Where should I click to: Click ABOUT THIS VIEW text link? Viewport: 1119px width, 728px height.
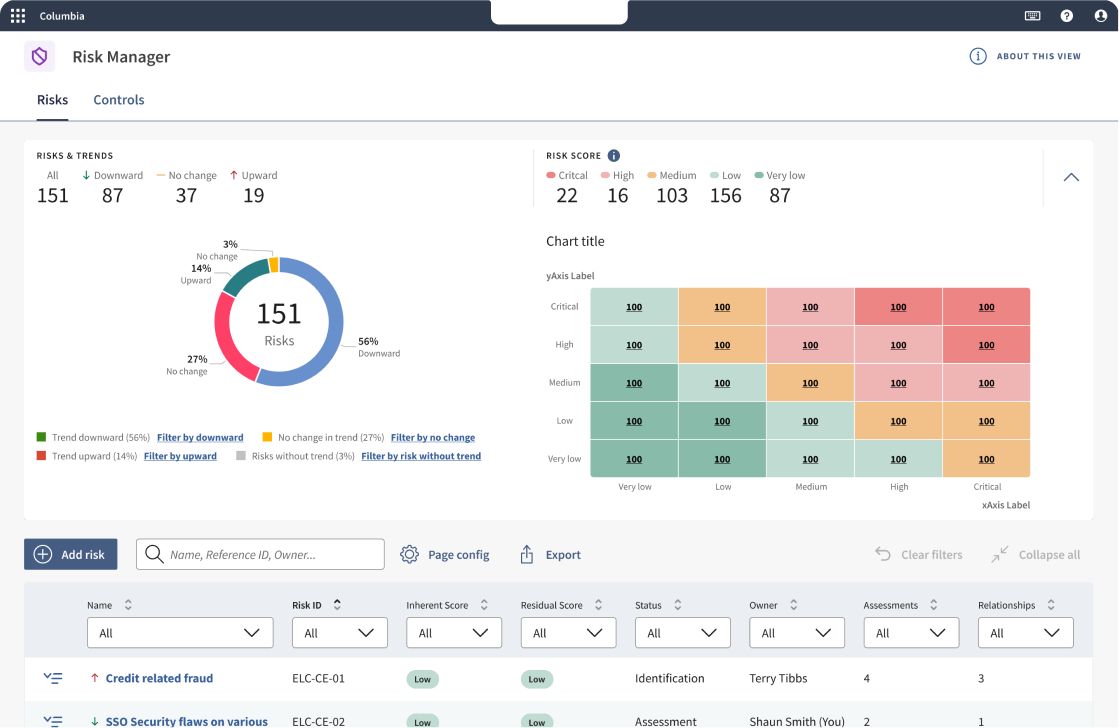click(1038, 56)
